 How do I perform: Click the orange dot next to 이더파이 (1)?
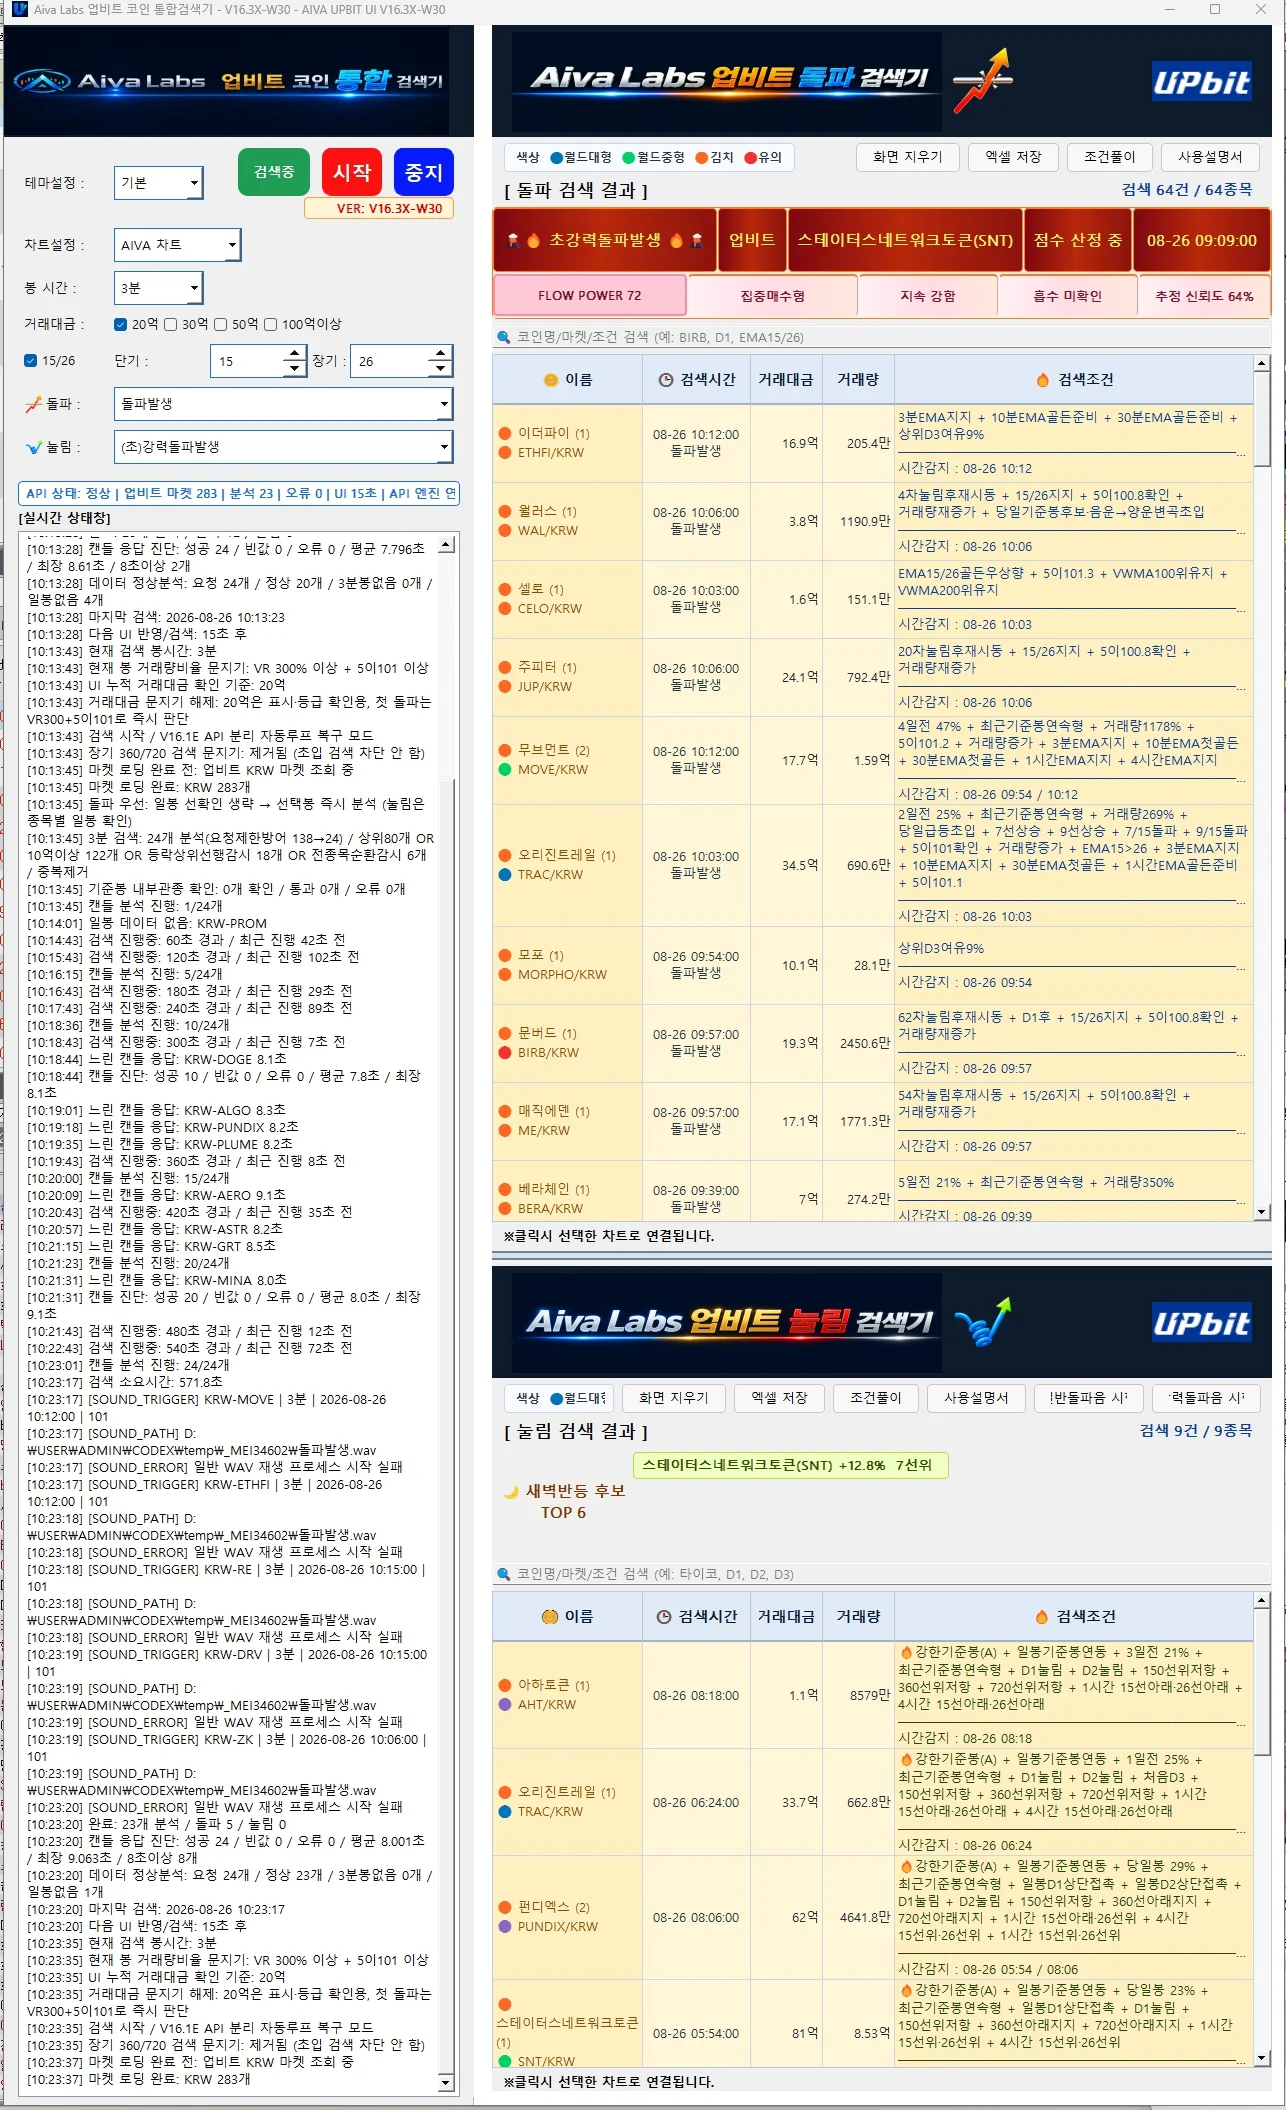(505, 433)
